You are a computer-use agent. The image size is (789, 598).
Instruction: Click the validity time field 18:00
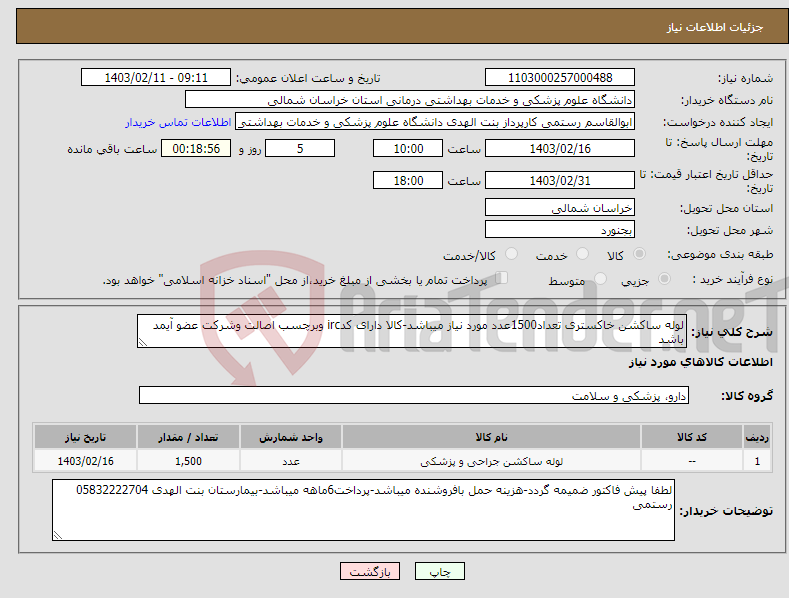coord(408,180)
